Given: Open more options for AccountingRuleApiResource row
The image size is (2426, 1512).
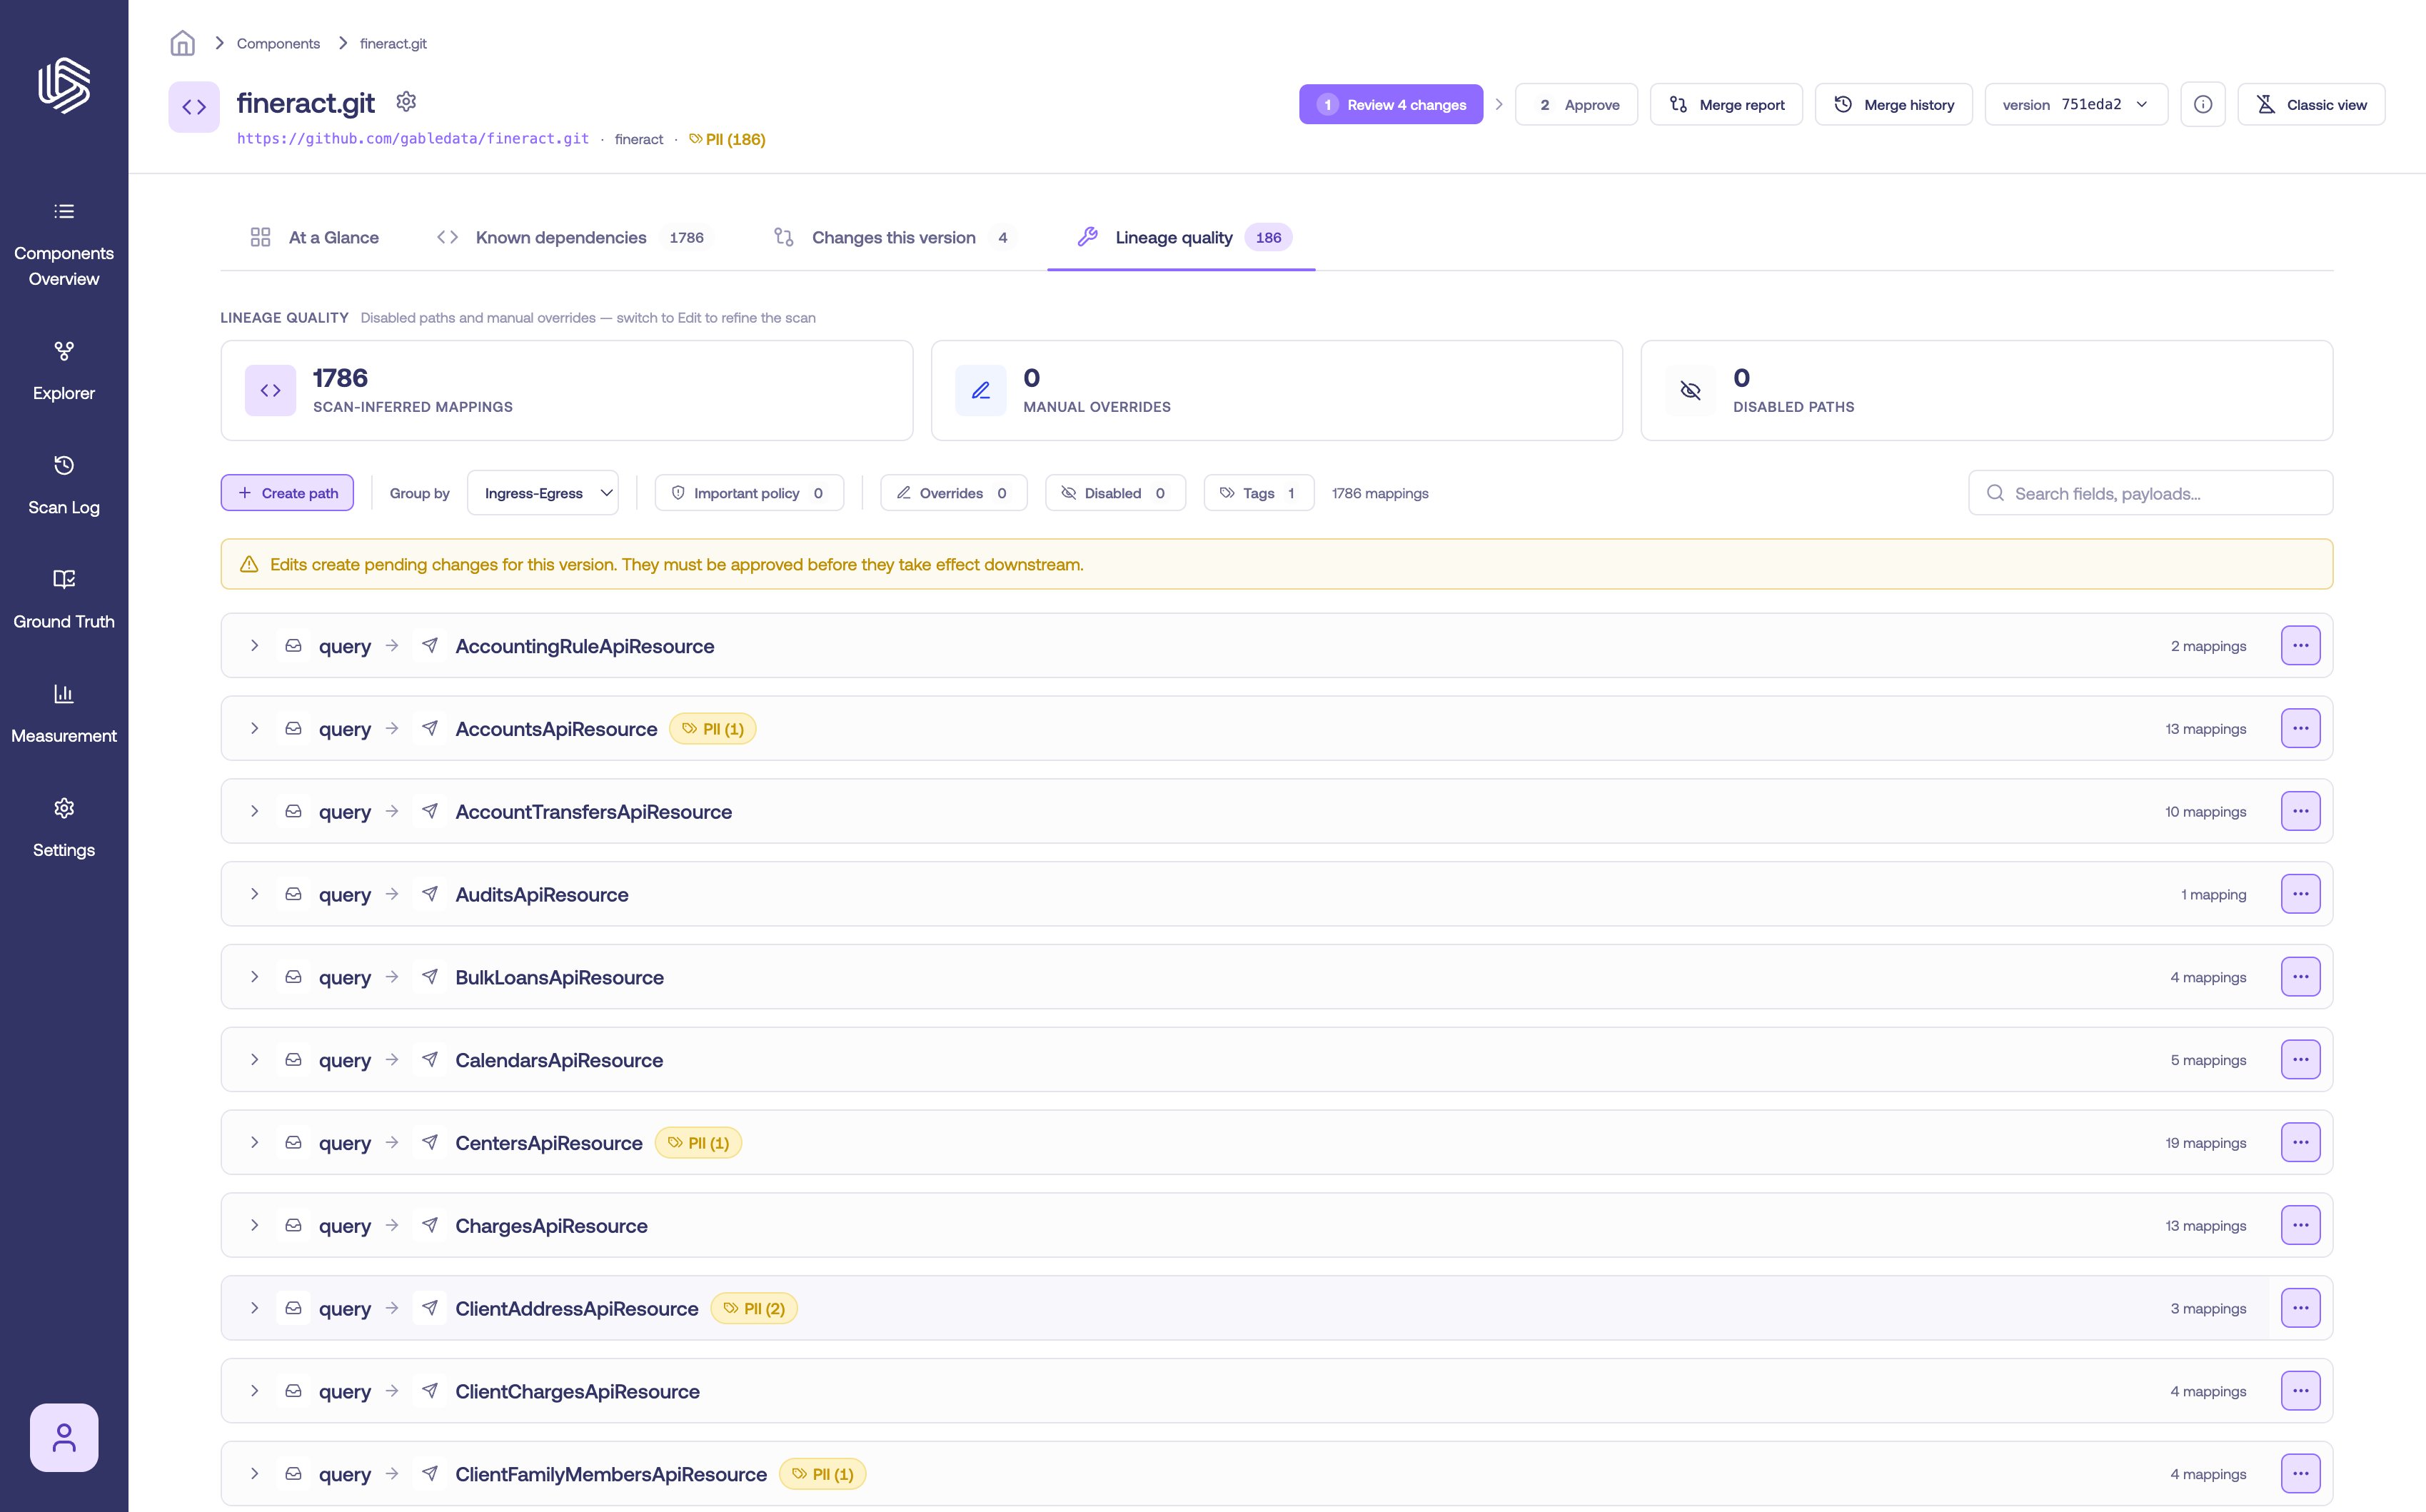Looking at the screenshot, I should [x=2300, y=645].
